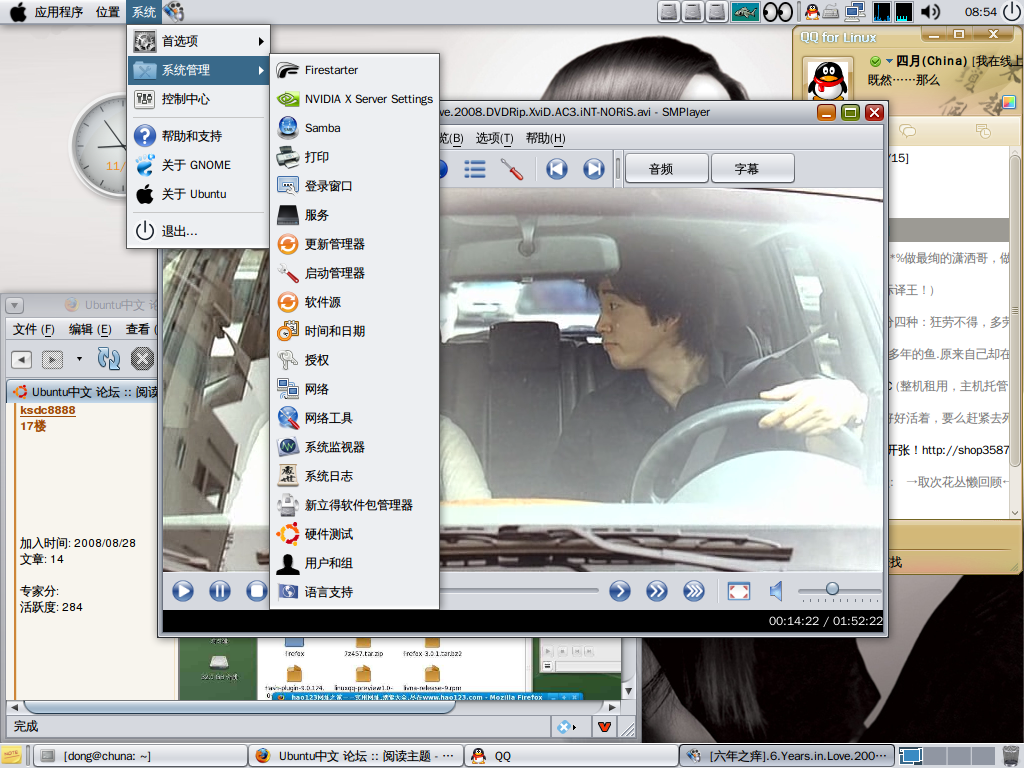Click SMPlayer next track icon

[594, 169]
